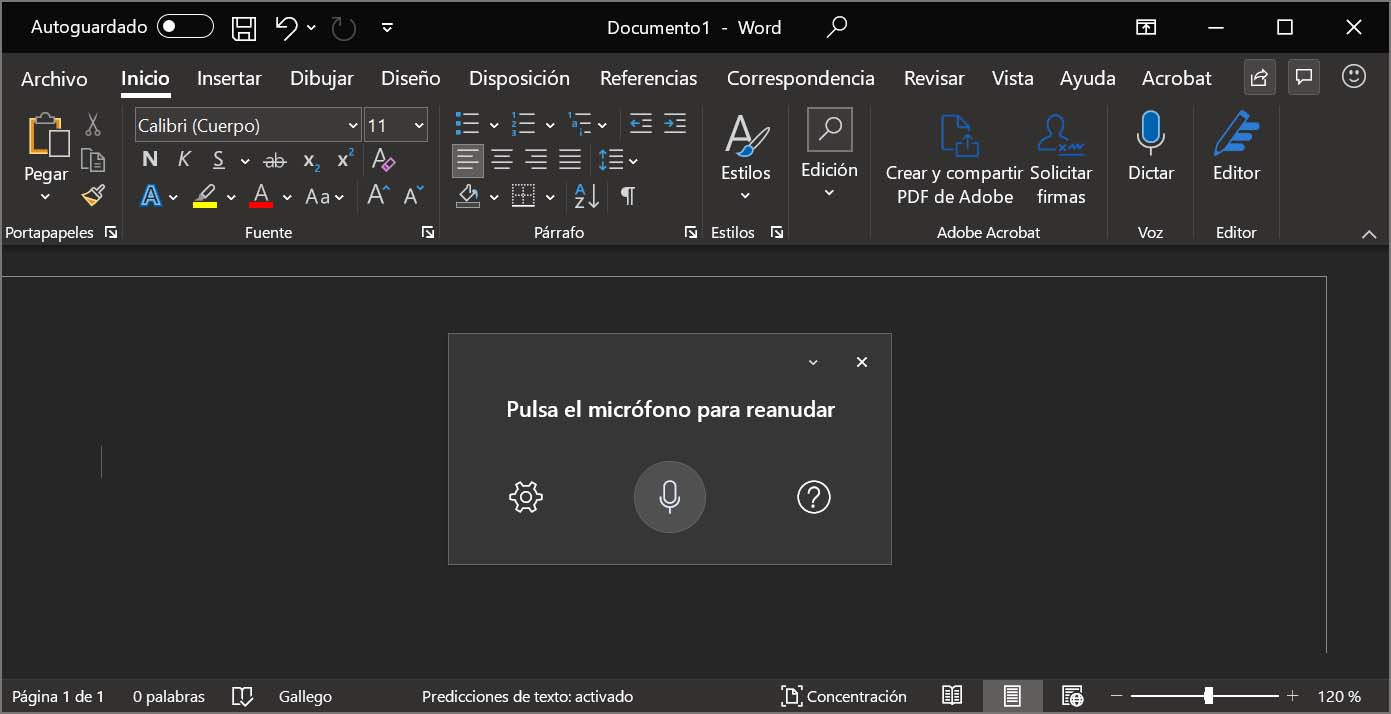1391x714 pixels.
Task: Click the Undo arrow in title bar
Action: pos(286,28)
